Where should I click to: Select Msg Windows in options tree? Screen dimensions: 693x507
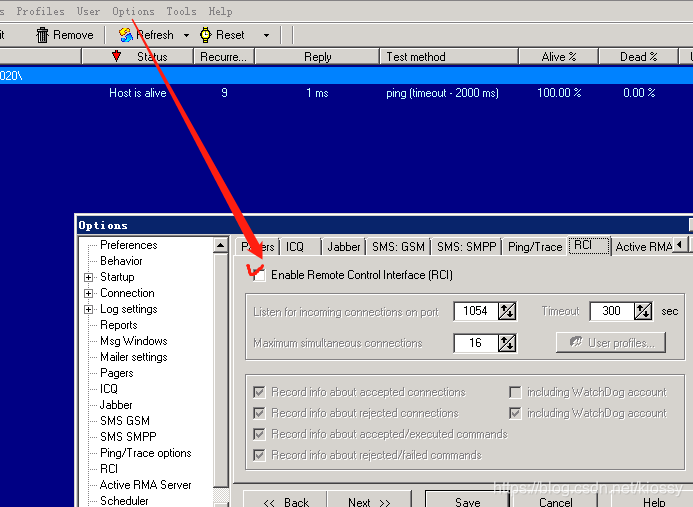pos(133,341)
